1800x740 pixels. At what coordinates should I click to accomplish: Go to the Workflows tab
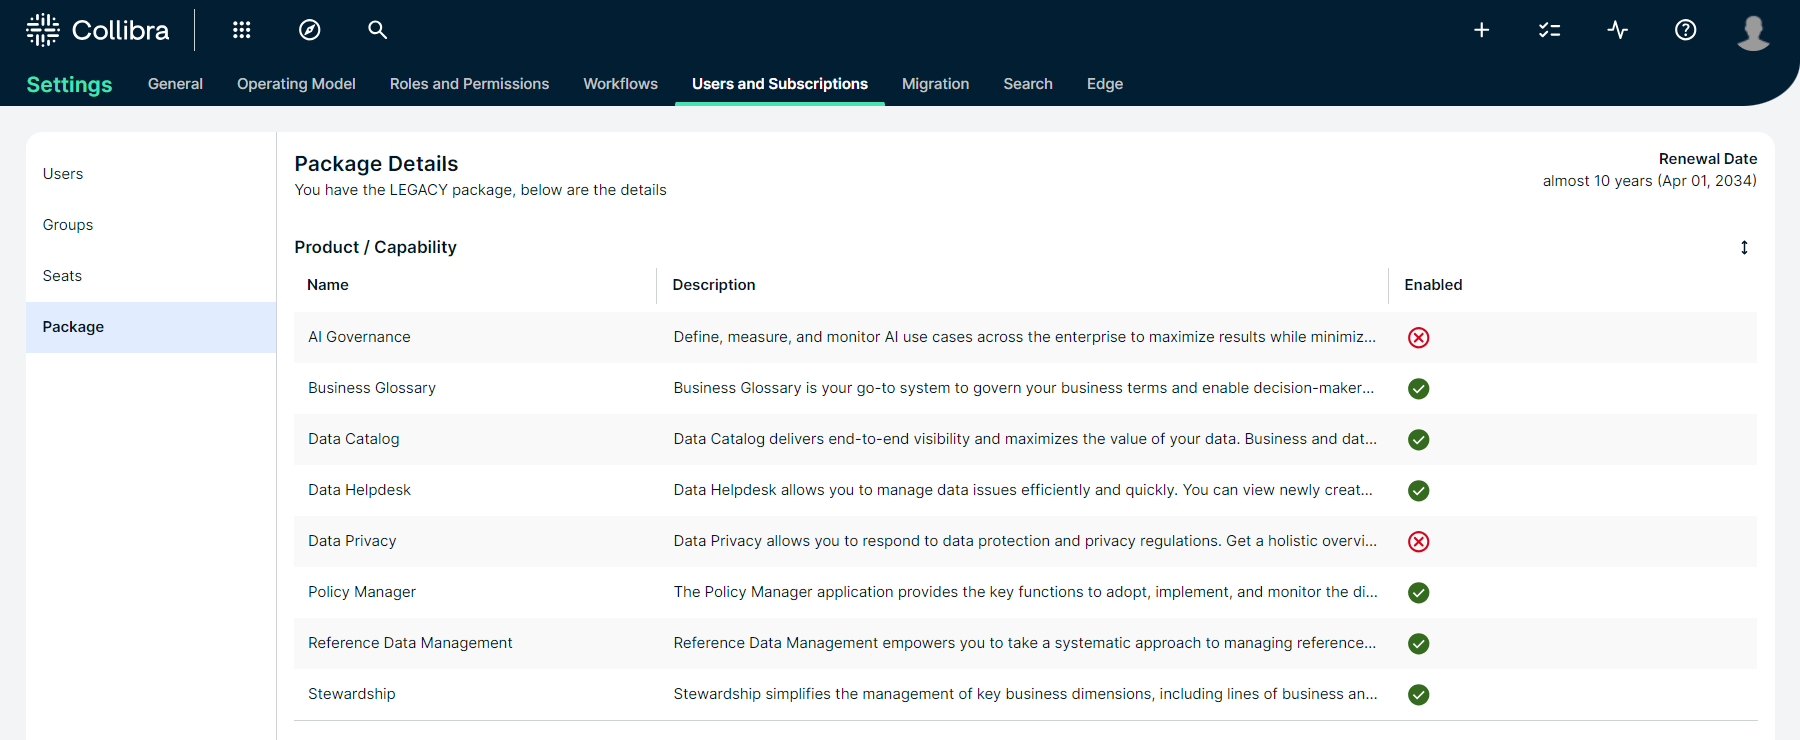(620, 84)
